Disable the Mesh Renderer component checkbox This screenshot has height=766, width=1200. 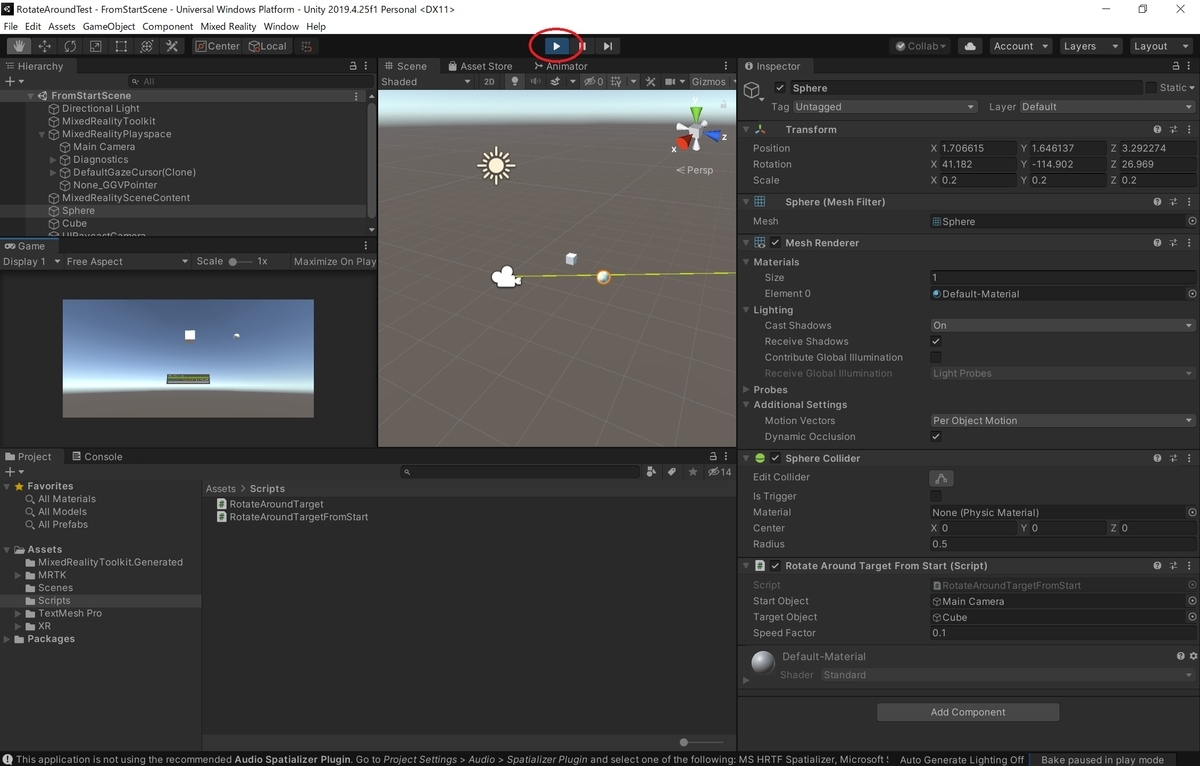pos(775,242)
